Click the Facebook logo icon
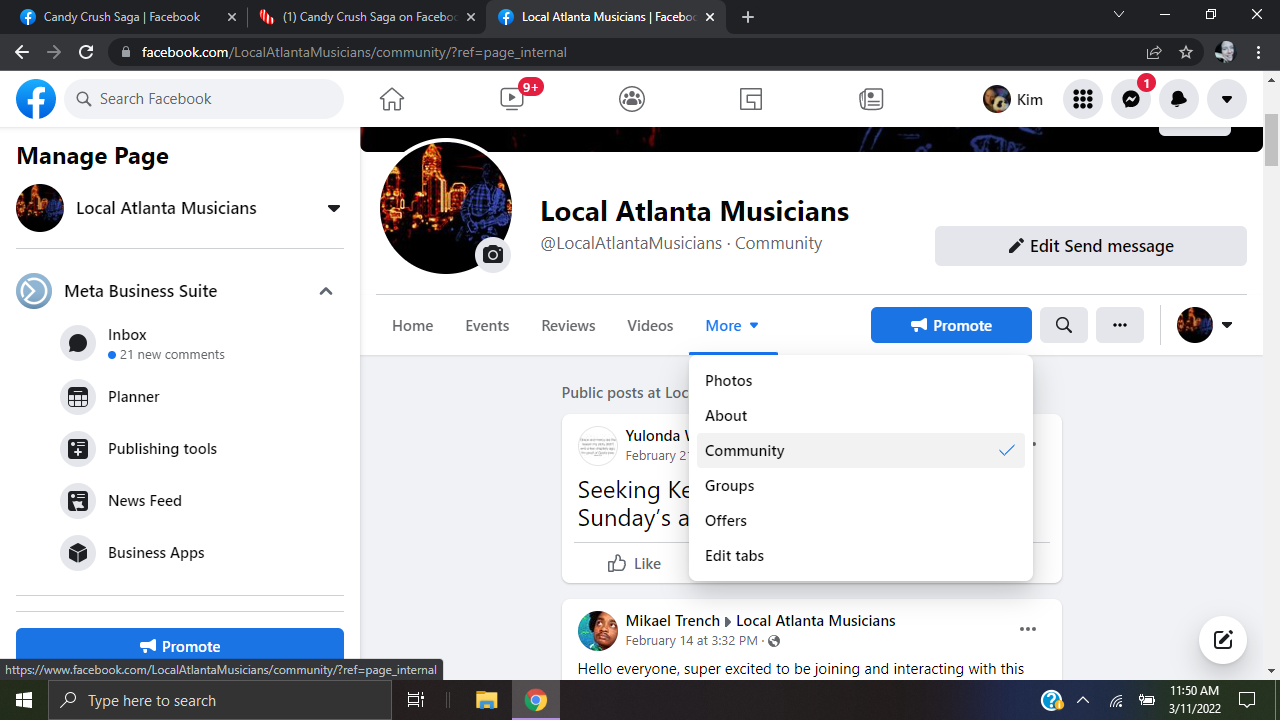The height and width of the screenshot is (720, 1280). pyautogui.click(x=36, y=99)
